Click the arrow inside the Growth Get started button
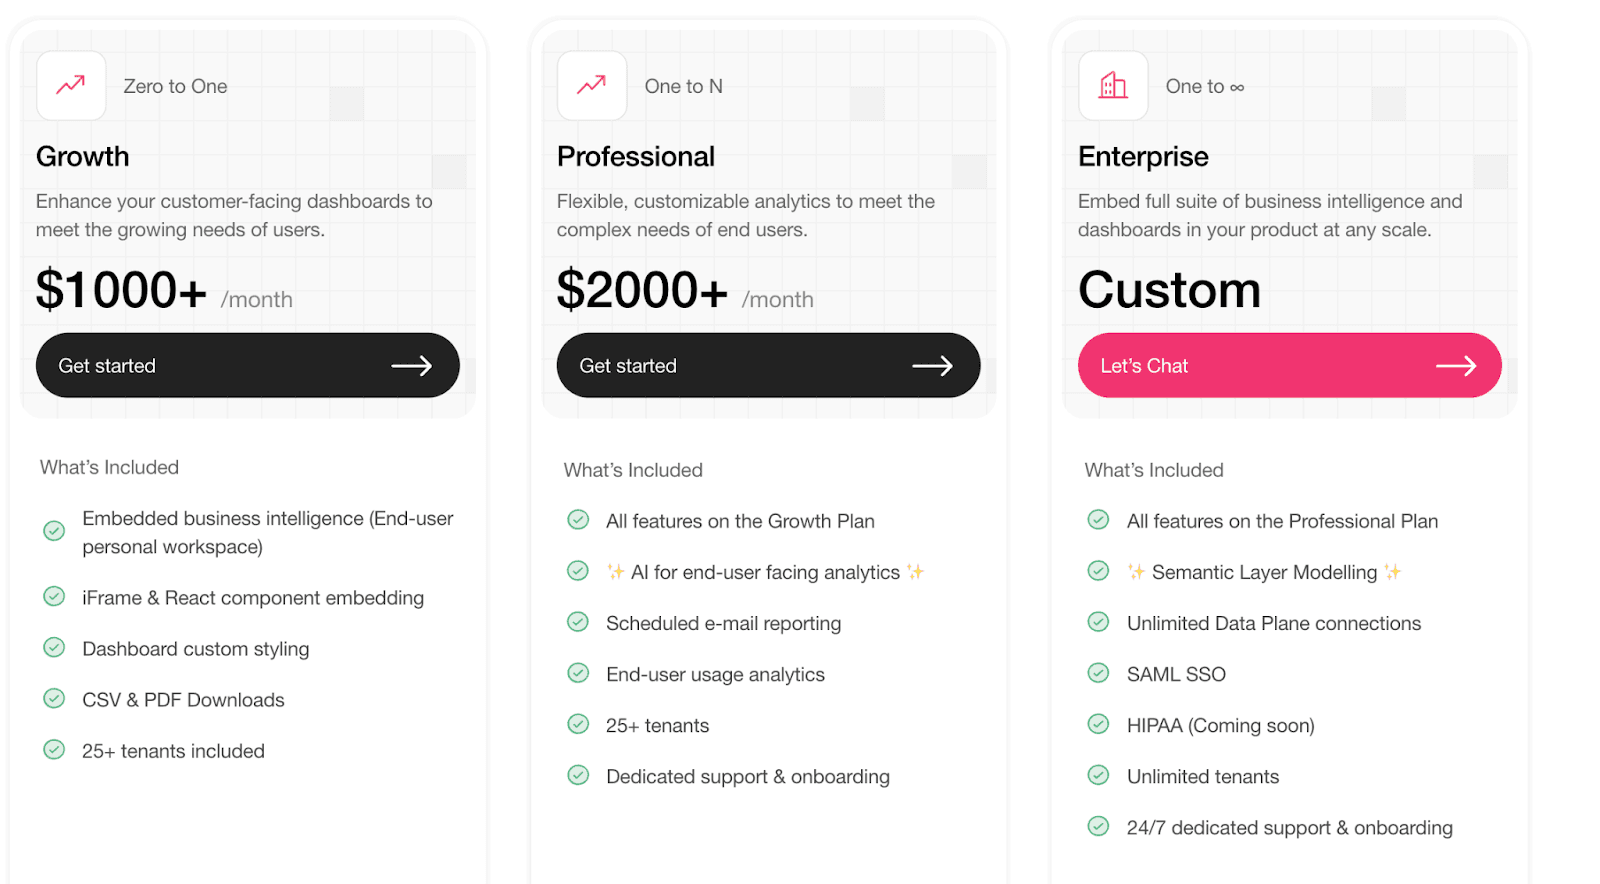 (413, 365)
